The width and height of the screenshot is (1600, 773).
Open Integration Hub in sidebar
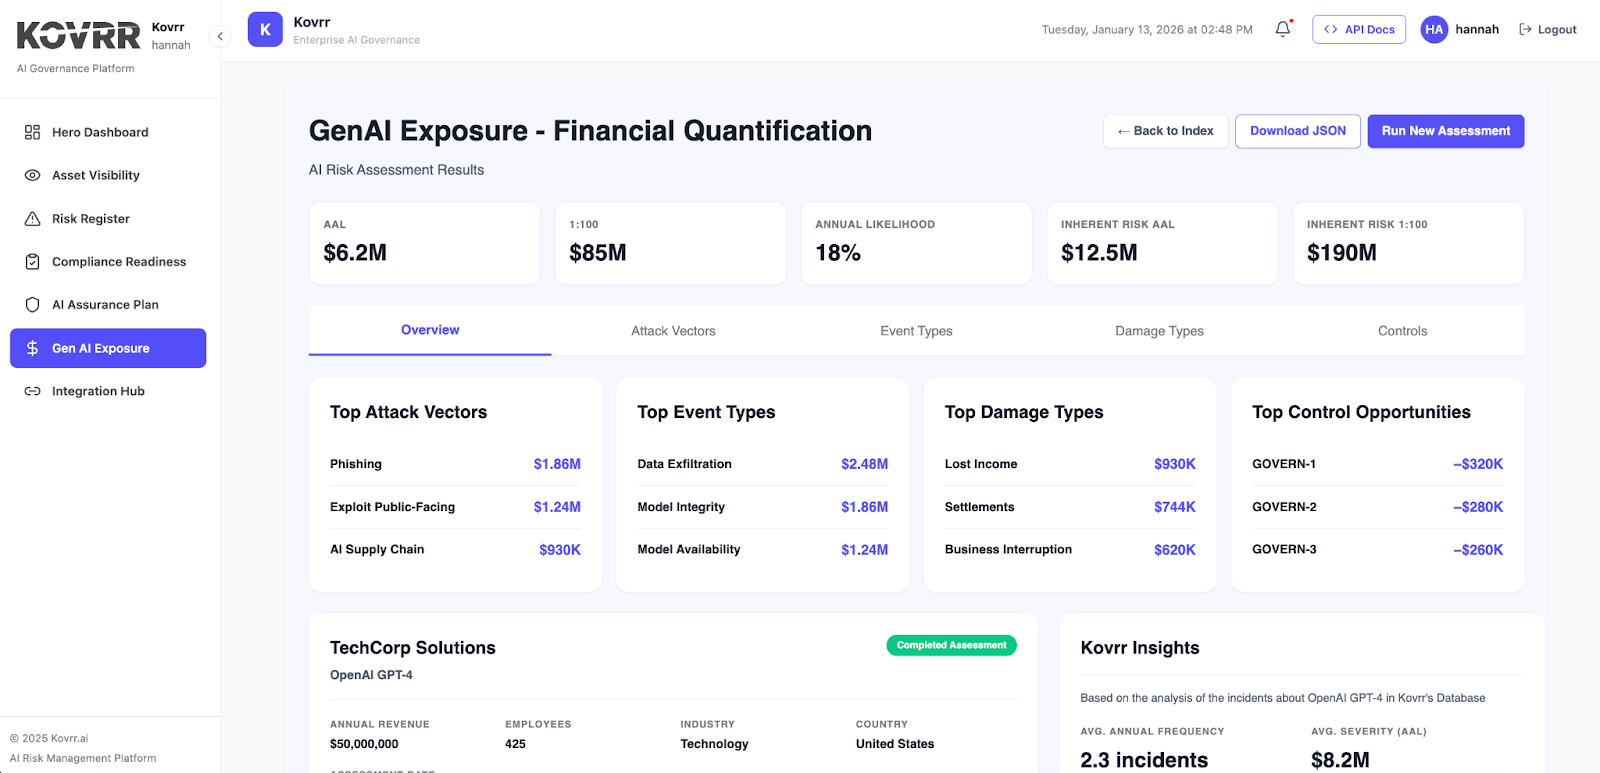click(108, 391)
